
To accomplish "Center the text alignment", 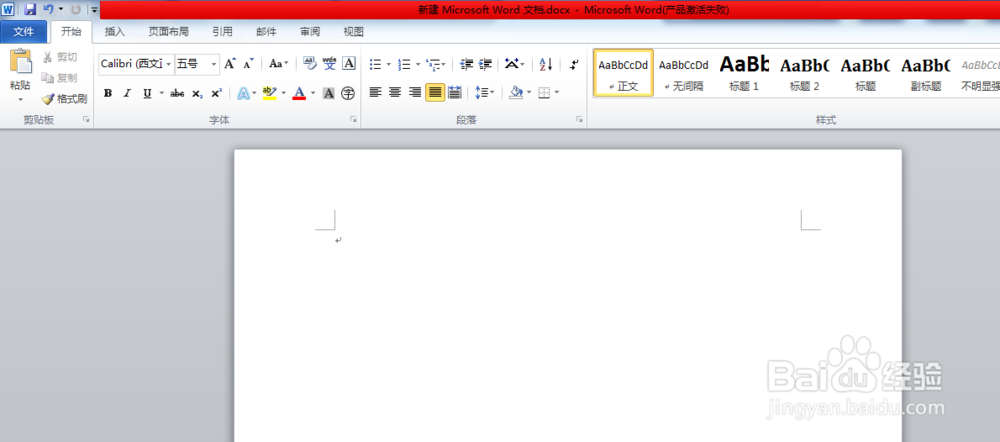I will pos(395,93).
